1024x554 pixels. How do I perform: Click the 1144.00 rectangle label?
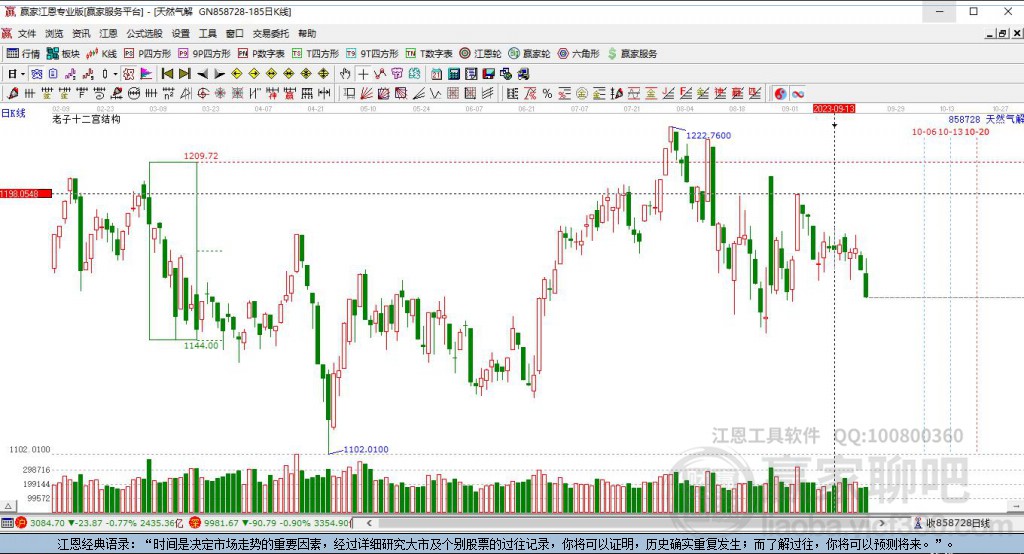201,346
